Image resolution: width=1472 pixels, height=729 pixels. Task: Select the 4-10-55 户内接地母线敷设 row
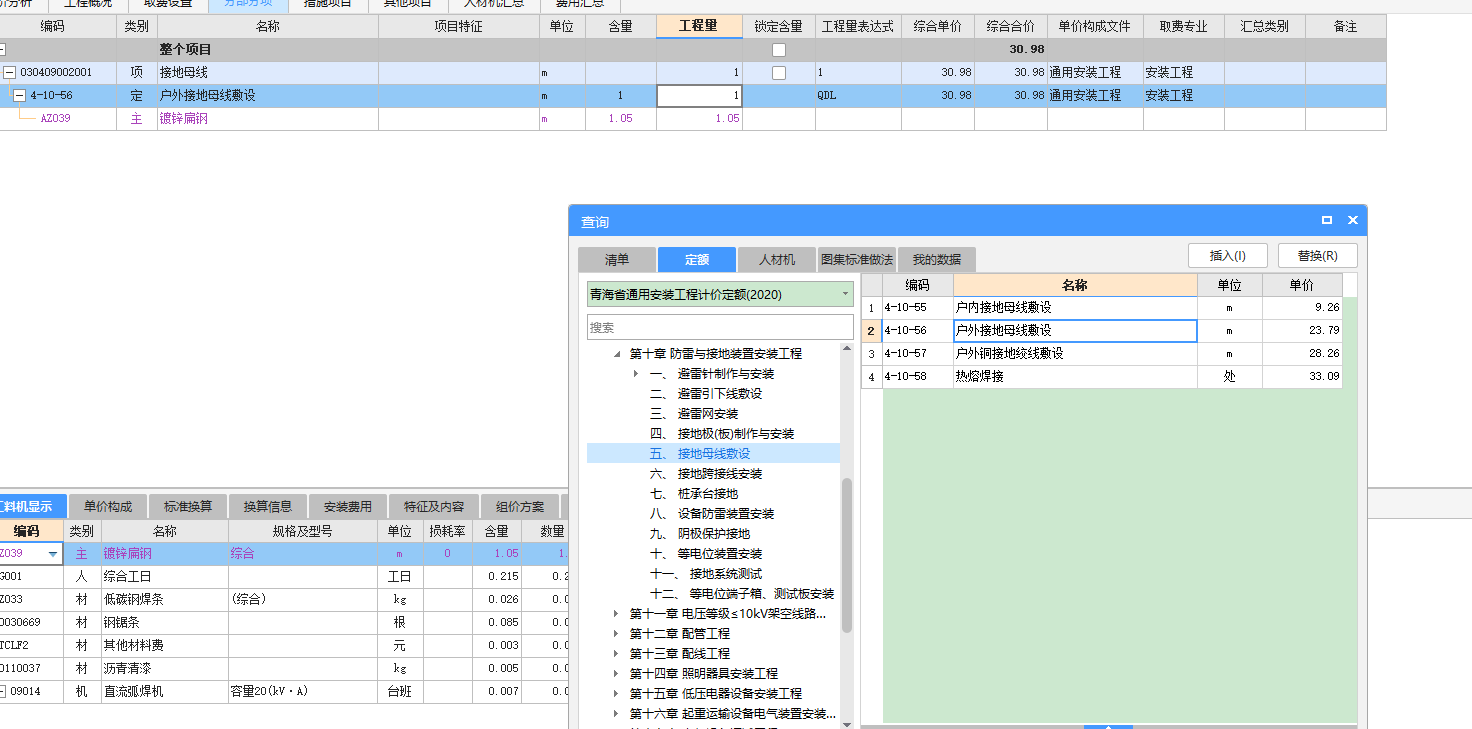click(x=1101, y=308)
